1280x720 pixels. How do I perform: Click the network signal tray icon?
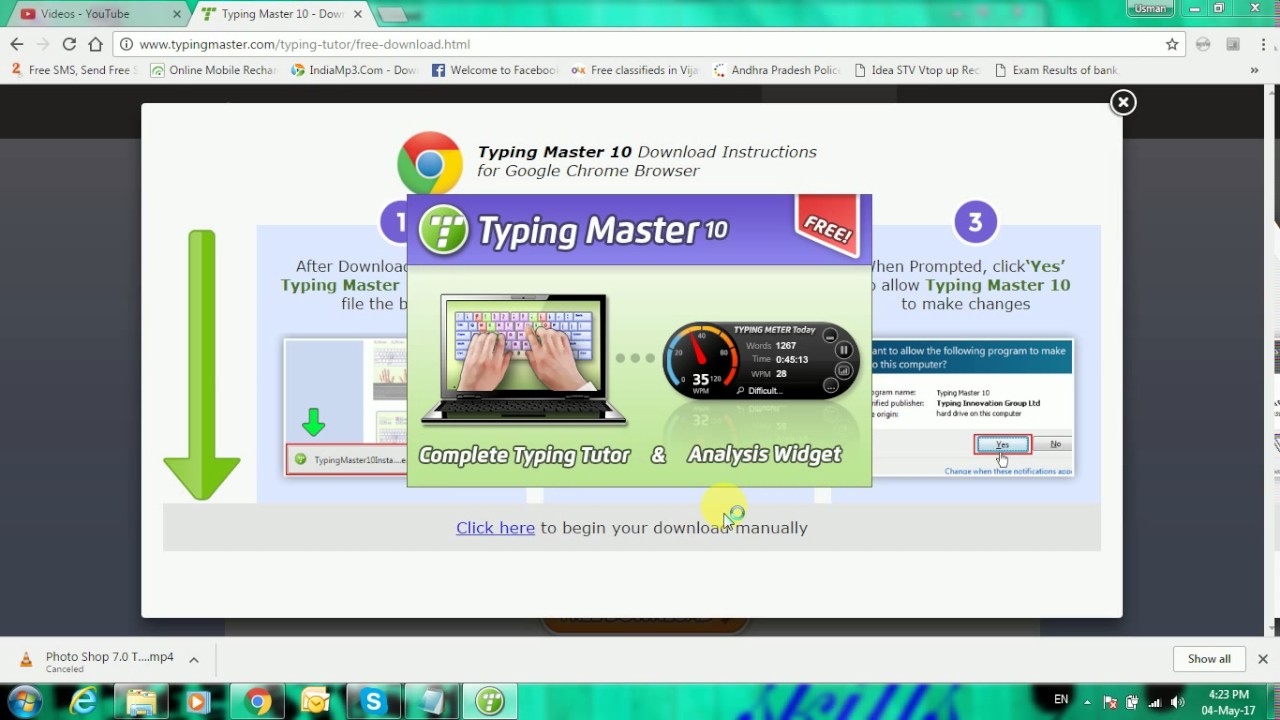(x=1155, y=702)
